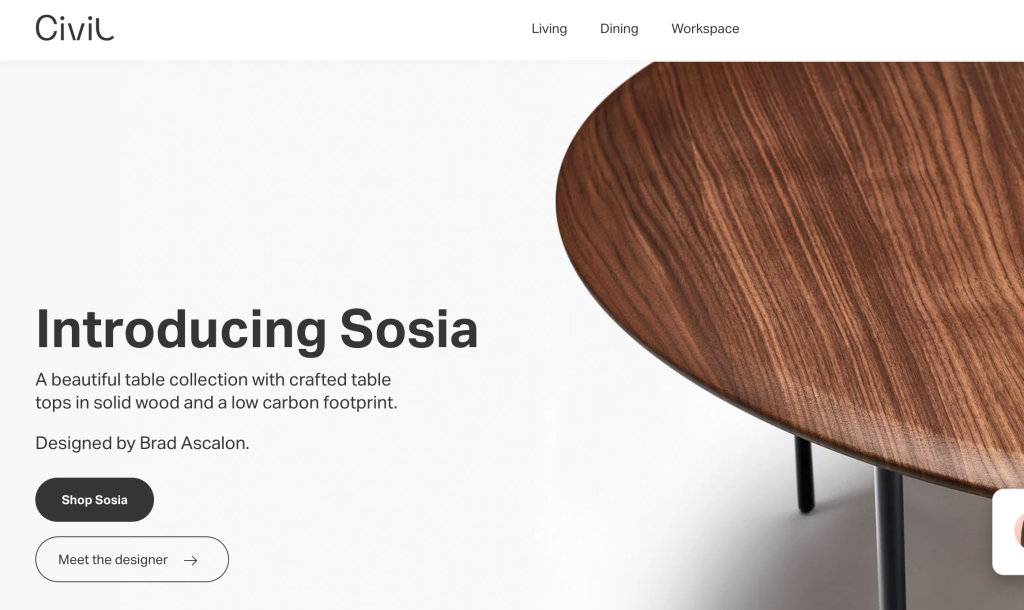Click the arrow icon beside Meet the designer
Viewport: 1024px width, 610px height.
coord(191,560)
